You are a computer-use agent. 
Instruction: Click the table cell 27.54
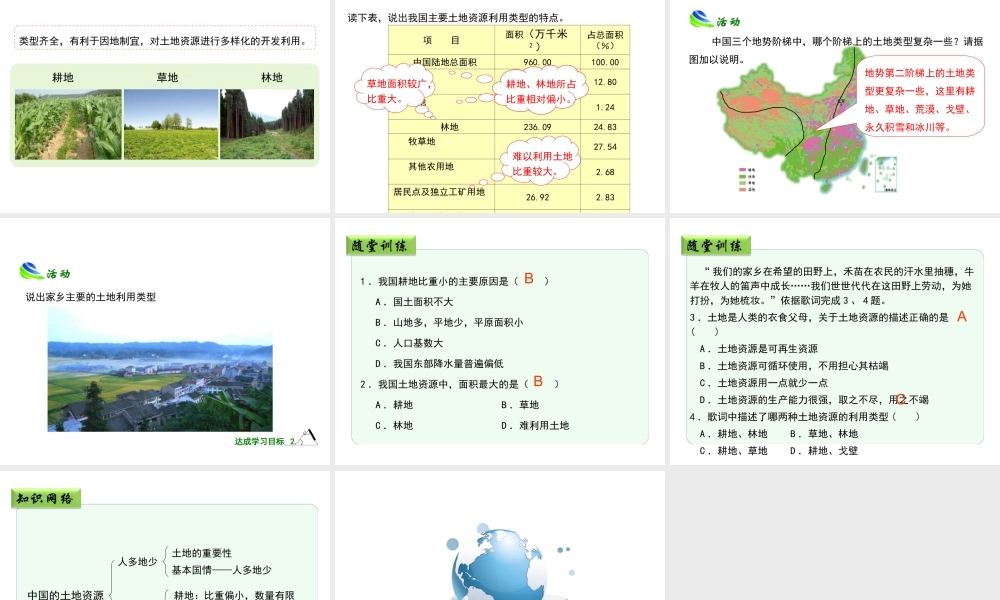(605, 147)
